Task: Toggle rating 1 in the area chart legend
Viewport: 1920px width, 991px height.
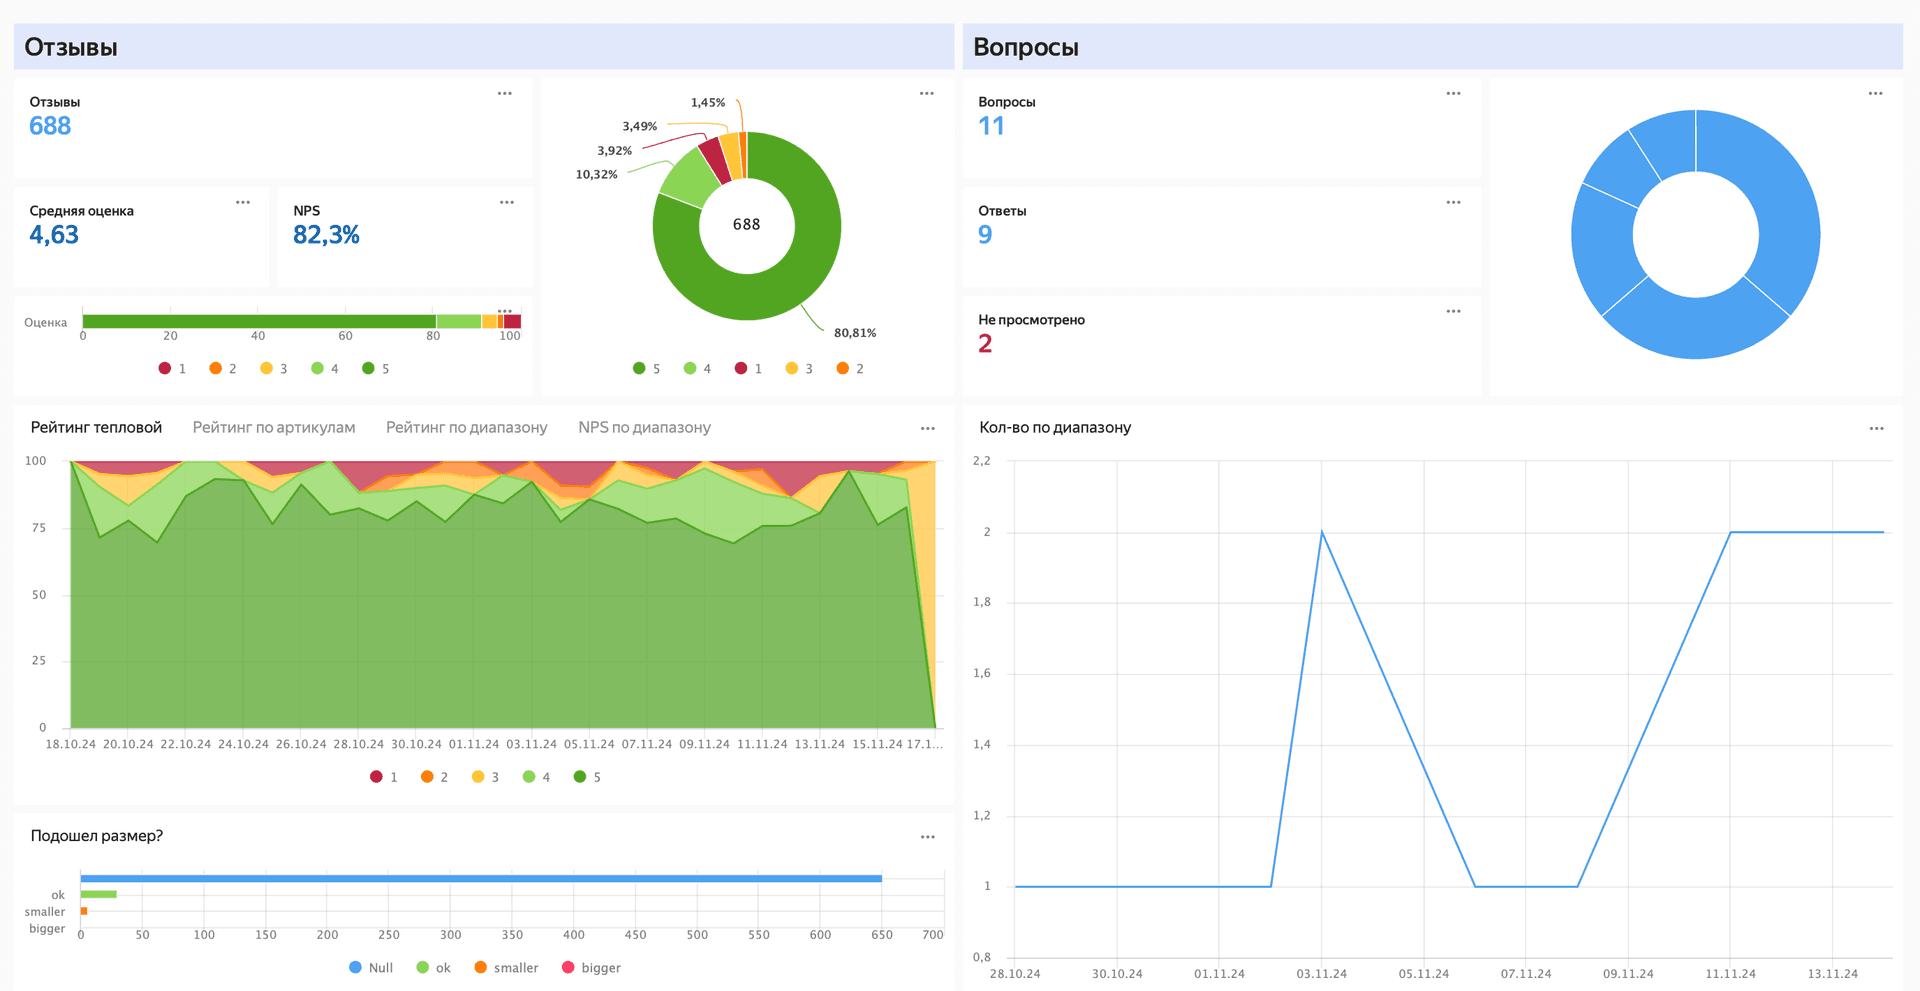Action: pyautogui.click(x=384, y=776)
